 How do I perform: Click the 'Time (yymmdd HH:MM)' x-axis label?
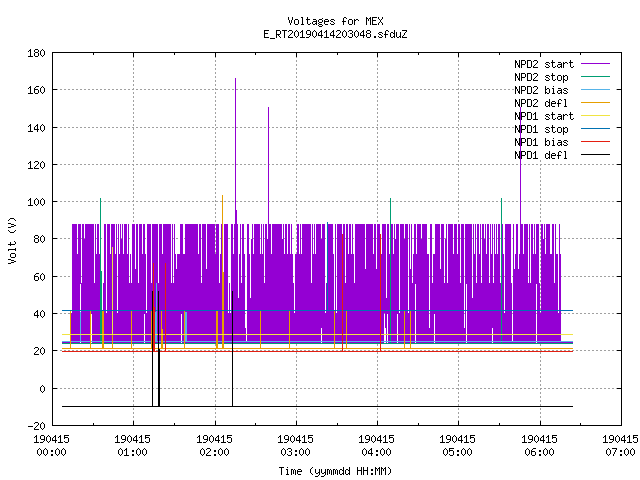[x=335, y=471]
